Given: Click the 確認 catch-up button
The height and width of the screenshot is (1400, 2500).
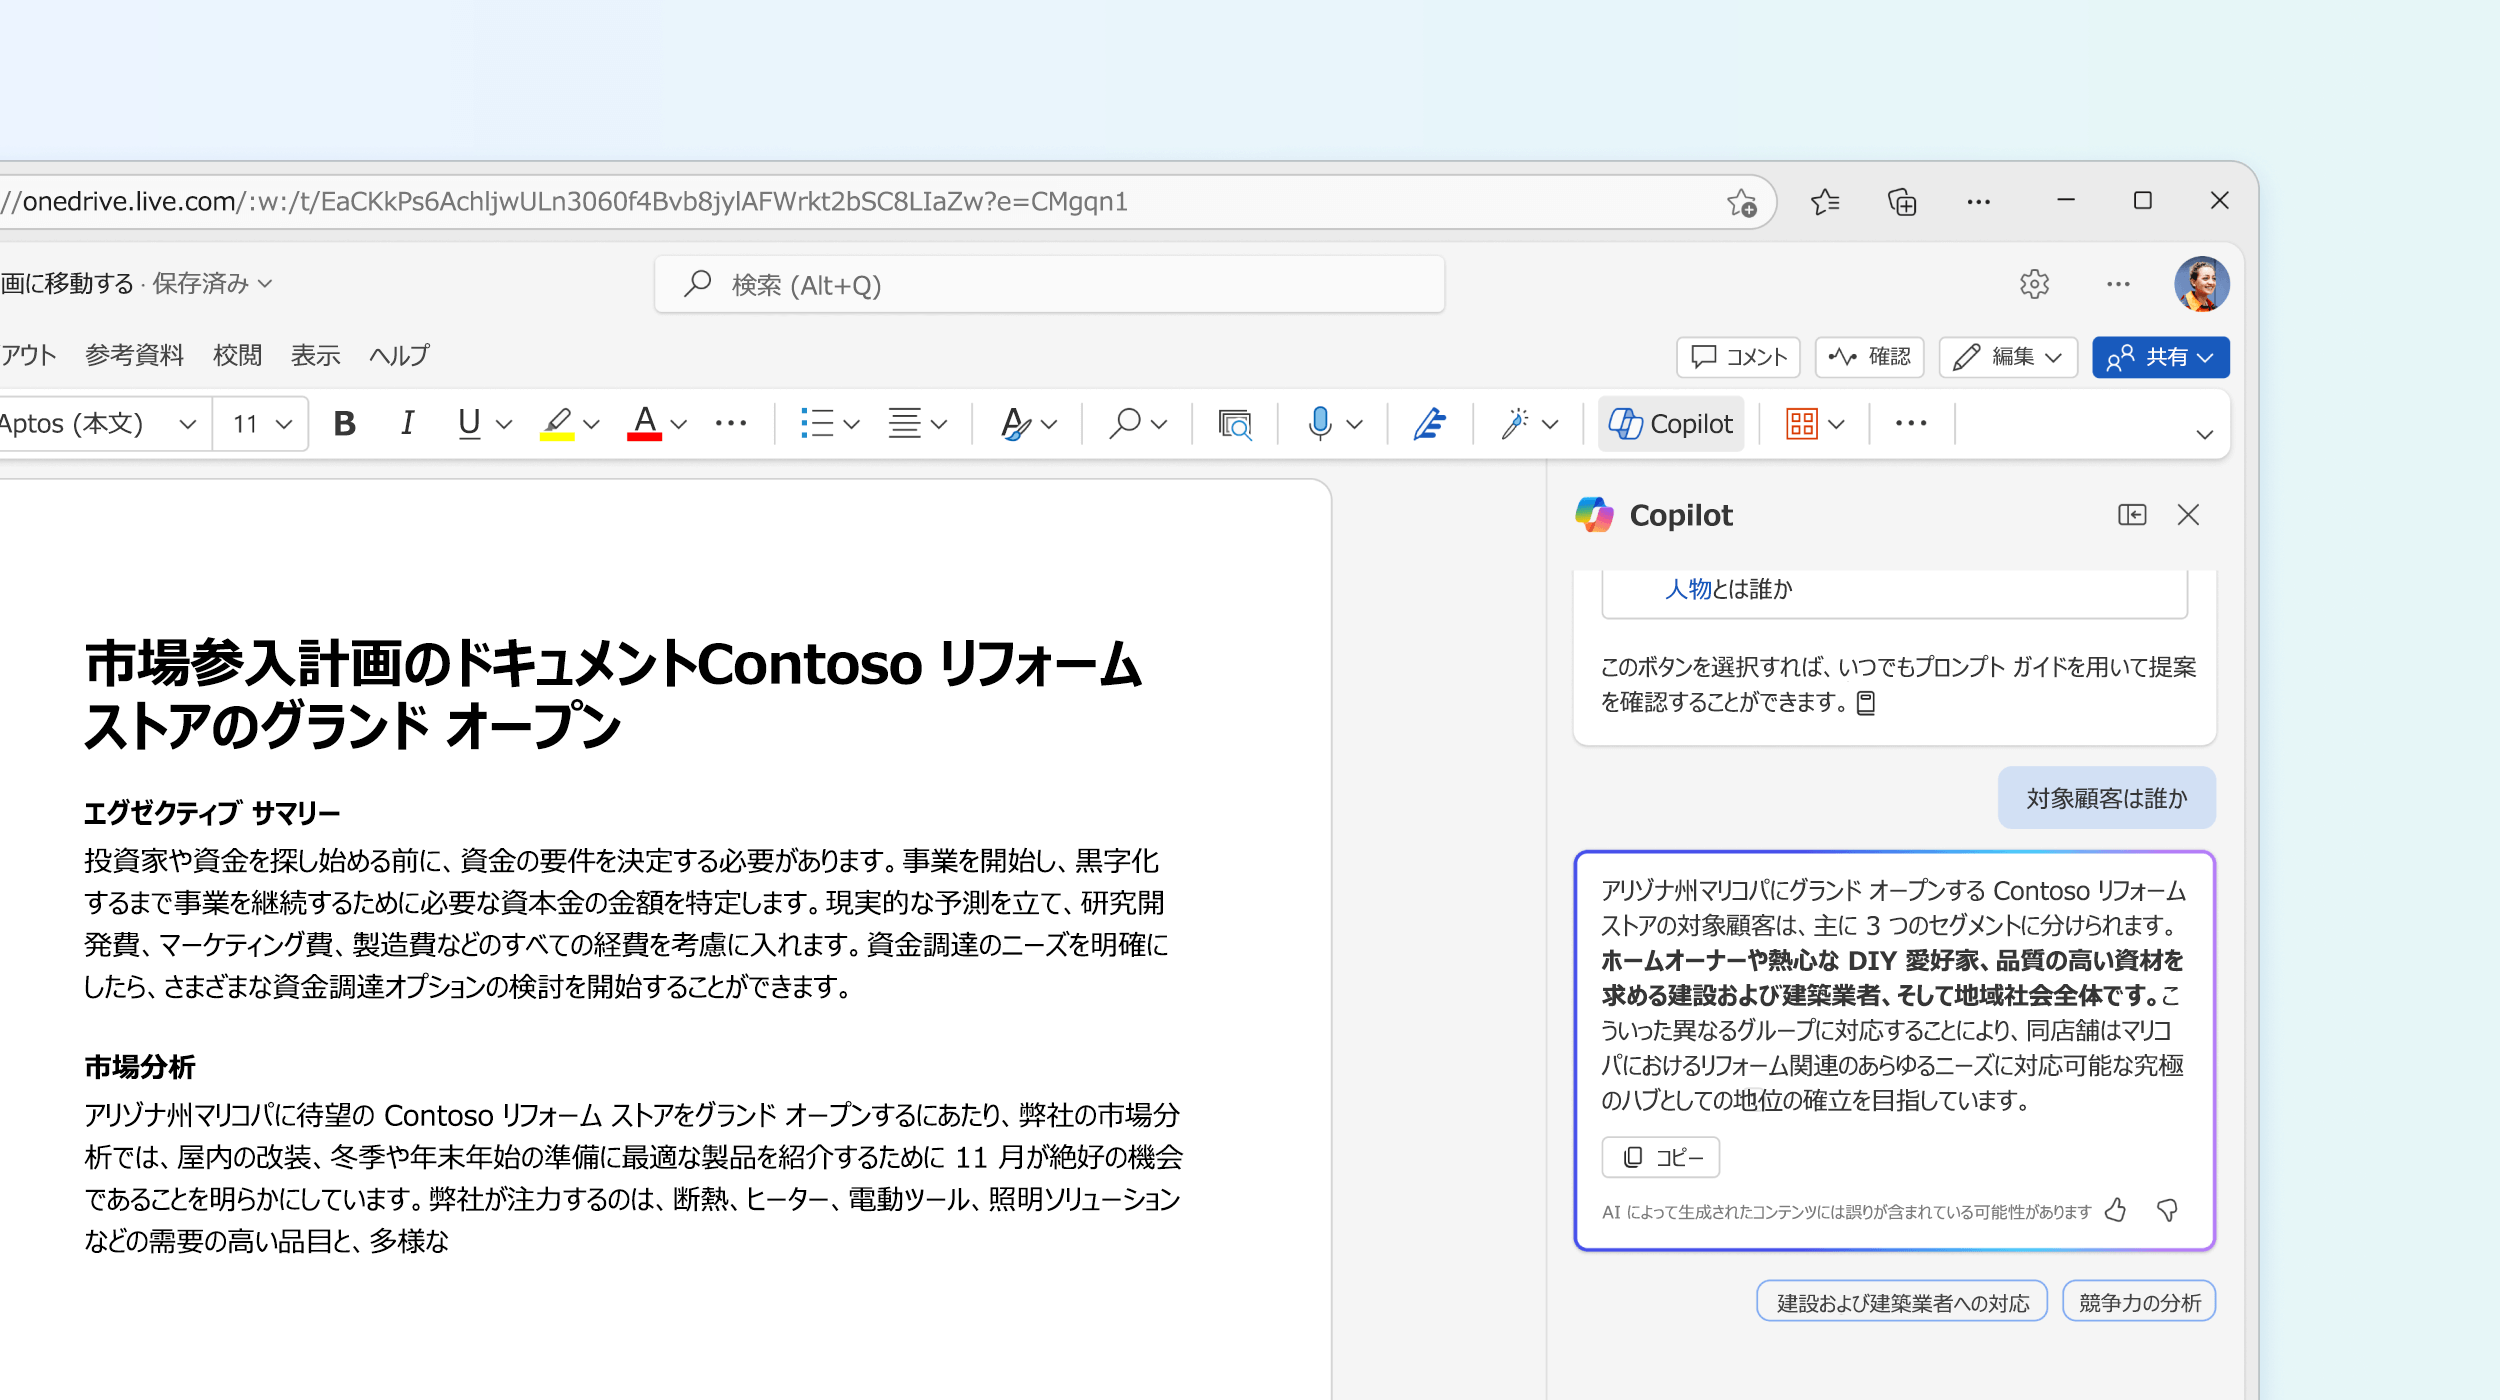Looking at the screenshot, I should click(1869, 357).
